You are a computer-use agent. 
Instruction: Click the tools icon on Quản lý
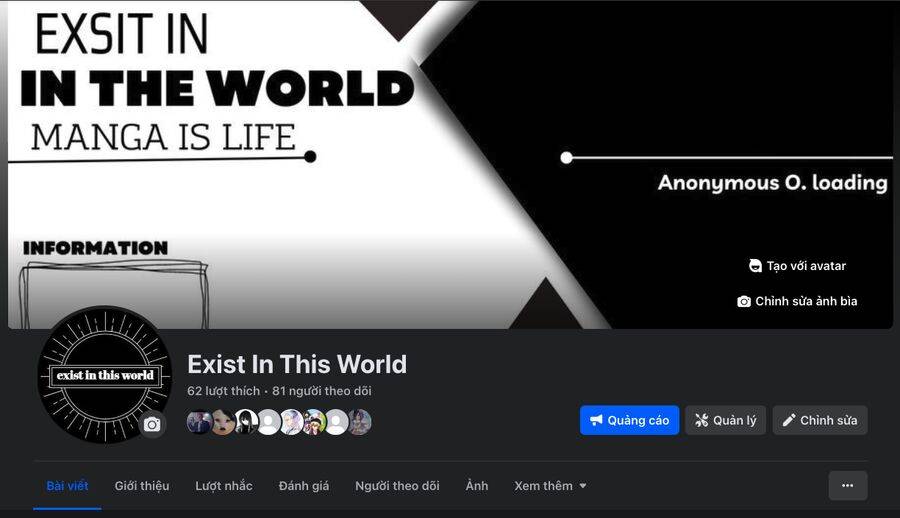pos(701,420)
